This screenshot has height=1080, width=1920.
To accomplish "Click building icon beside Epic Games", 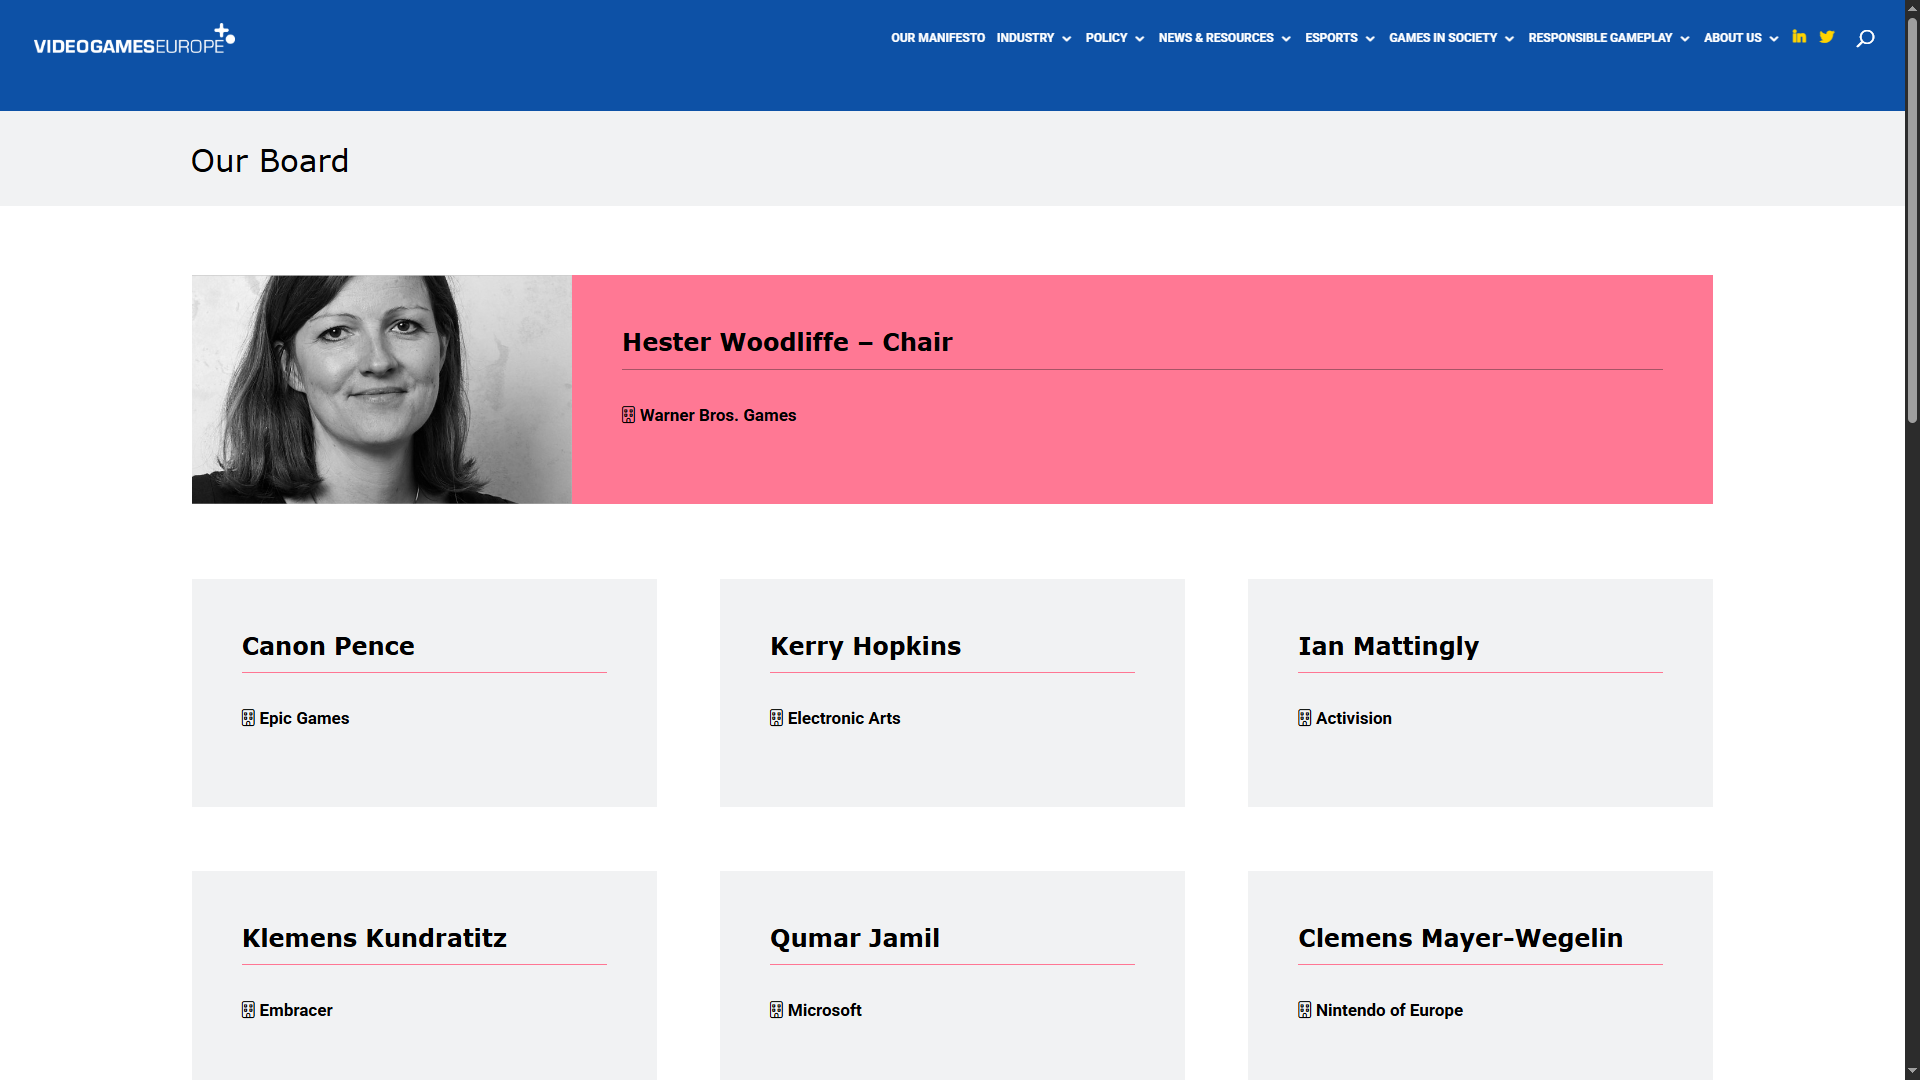I will [x=248, y=718].
